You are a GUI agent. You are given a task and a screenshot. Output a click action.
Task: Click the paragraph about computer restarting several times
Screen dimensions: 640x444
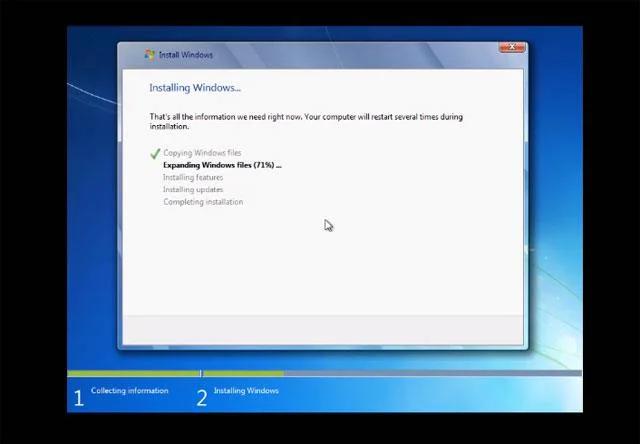[x=306, y=122]
